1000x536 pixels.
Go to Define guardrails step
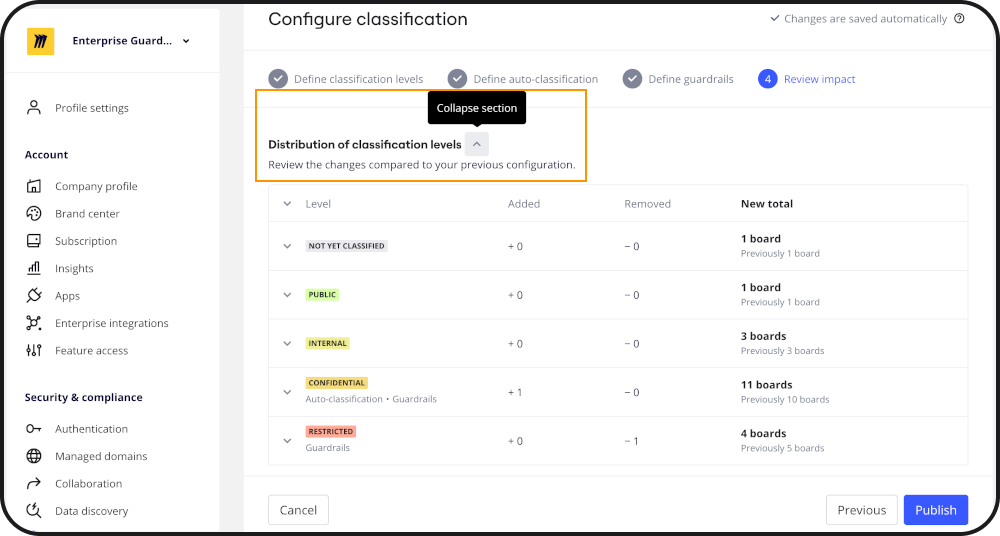(677, 79)
